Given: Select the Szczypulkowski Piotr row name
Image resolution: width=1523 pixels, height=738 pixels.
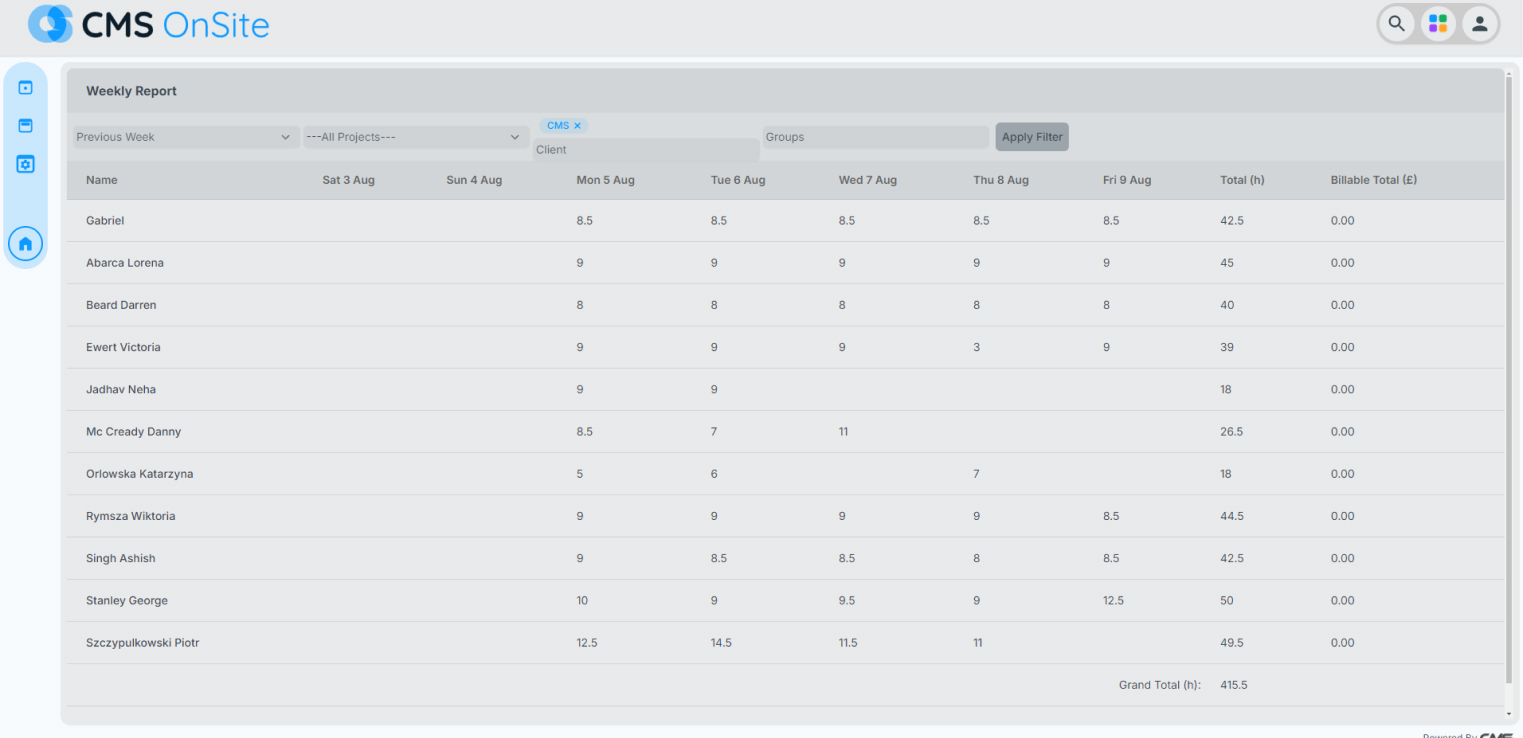Looking at the screenshot, I should 143,643.
